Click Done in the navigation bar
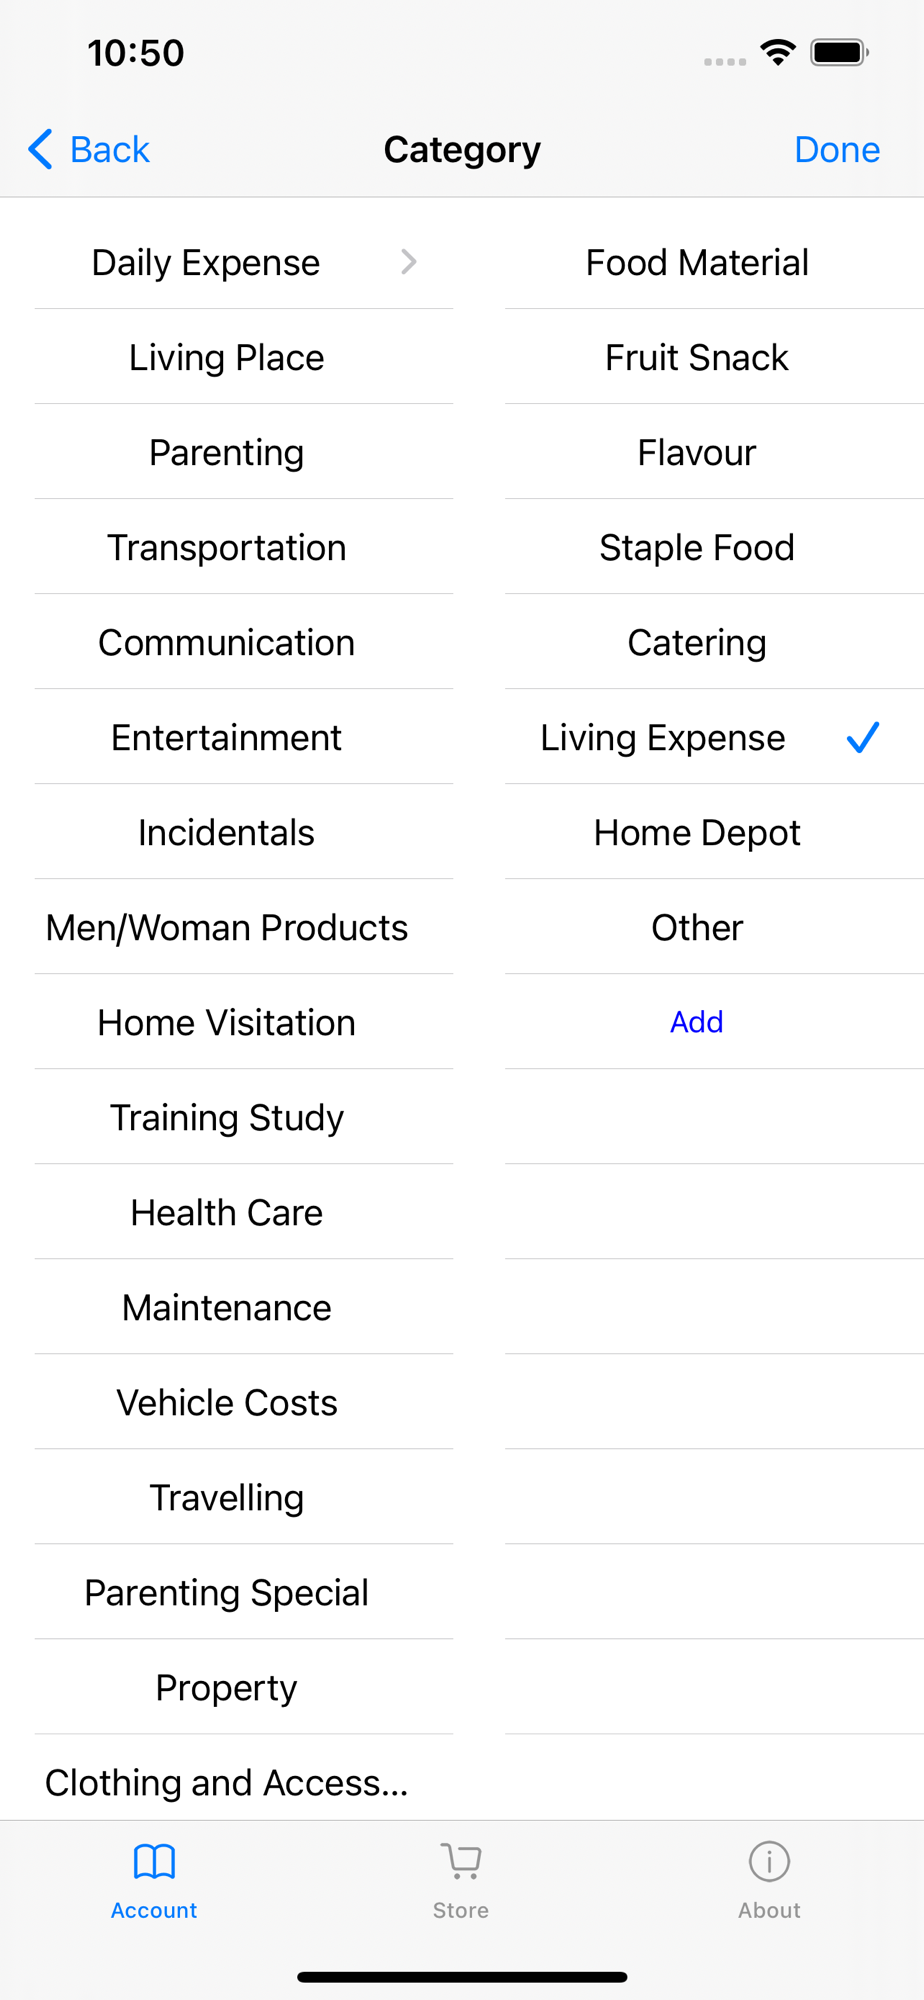 pos(837,150)
